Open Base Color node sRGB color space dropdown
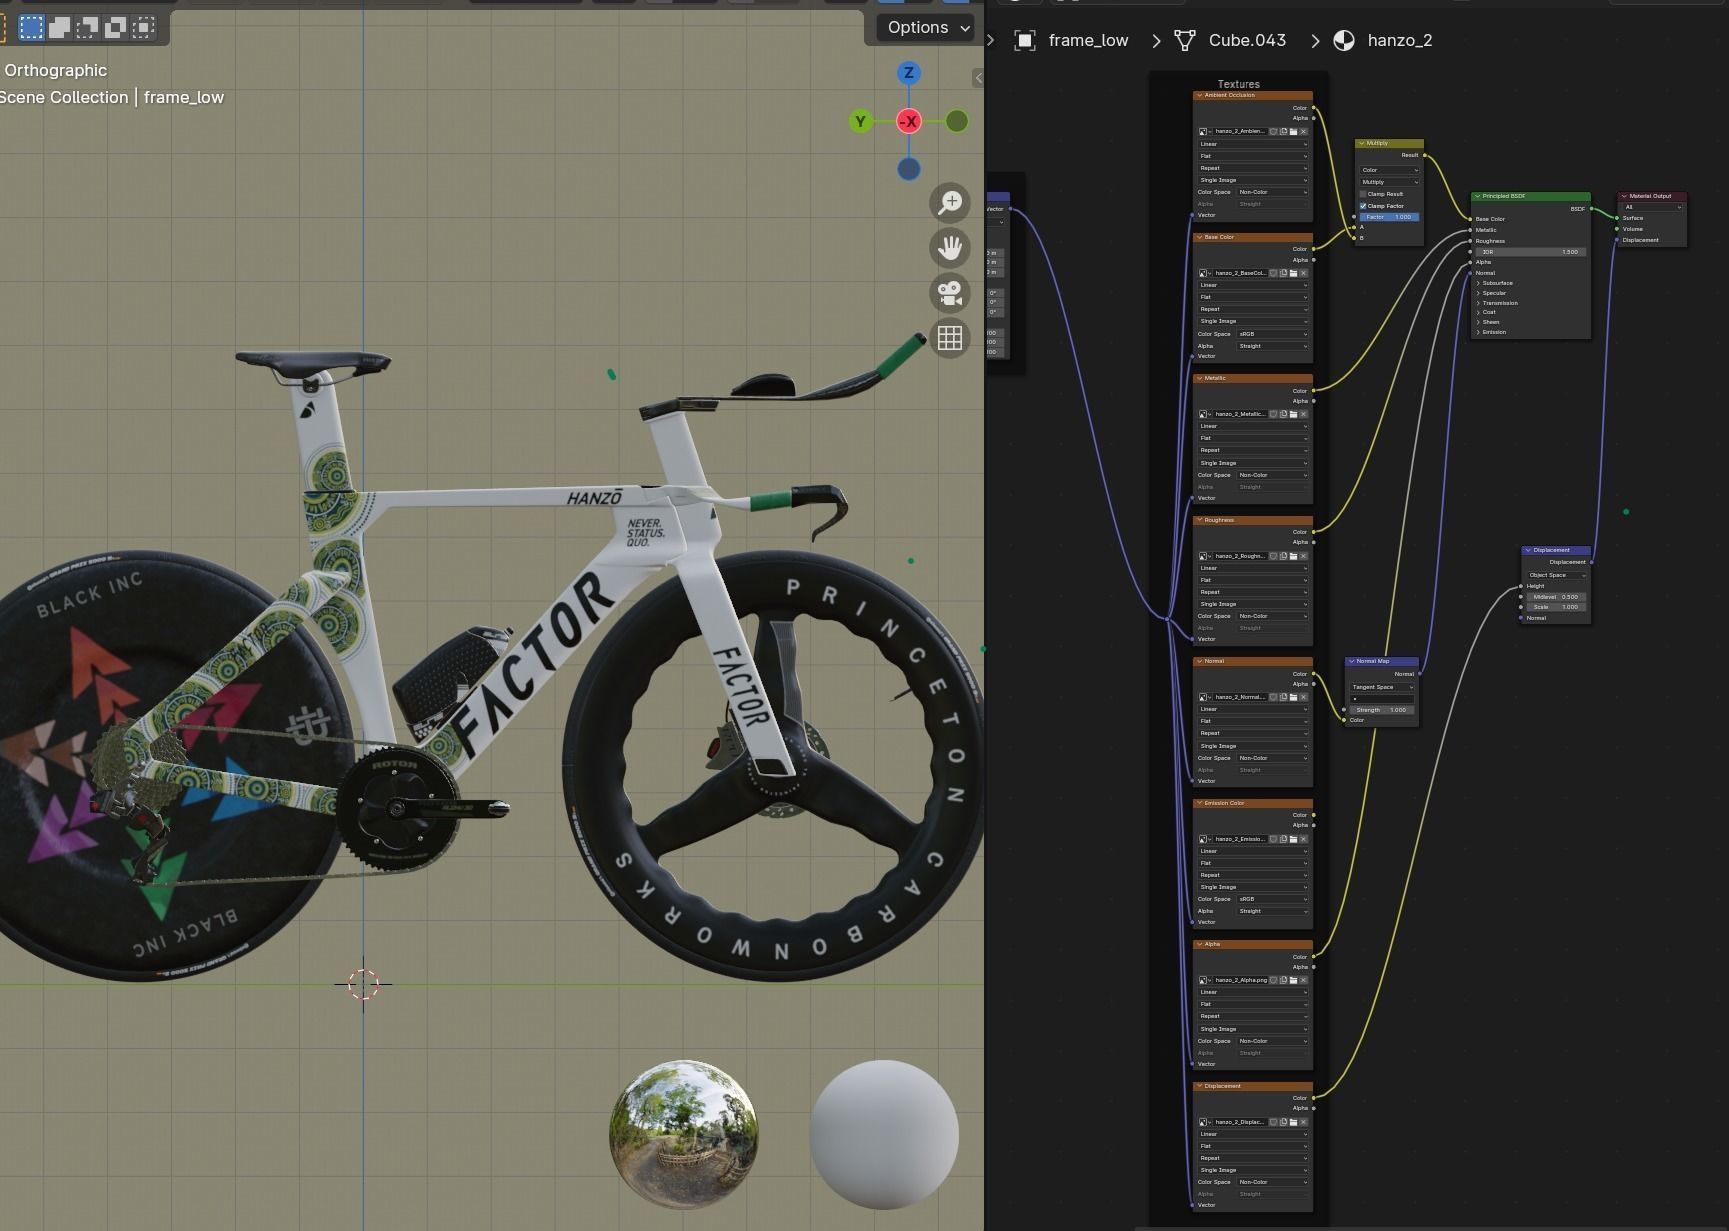This screenshot has height=1231, width=1729. coord(1273,334)
